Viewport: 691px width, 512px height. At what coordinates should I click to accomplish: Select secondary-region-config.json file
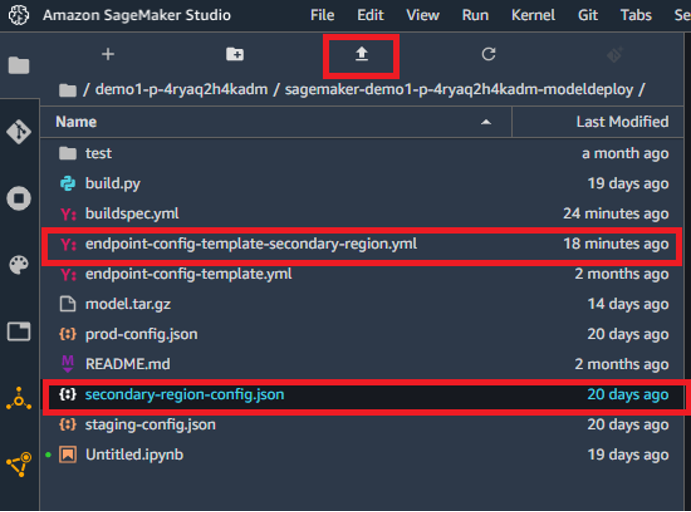pyautogui.click(x=184, y=394)
